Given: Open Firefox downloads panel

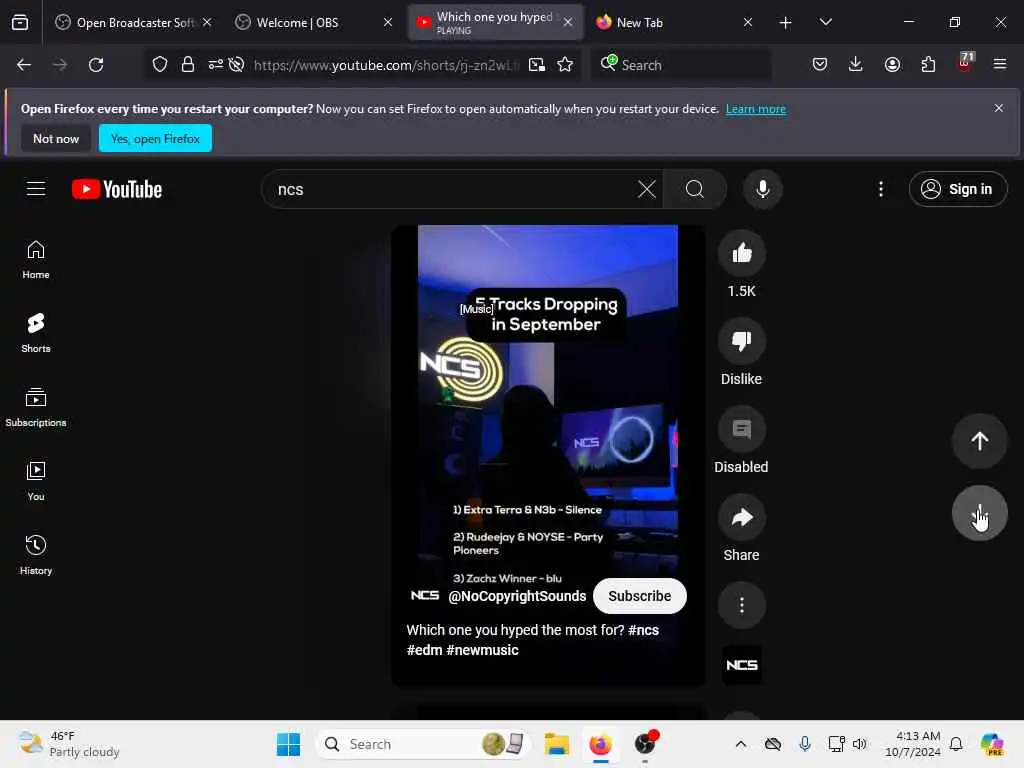Looking at the screenshot, I should coord(856,64).
